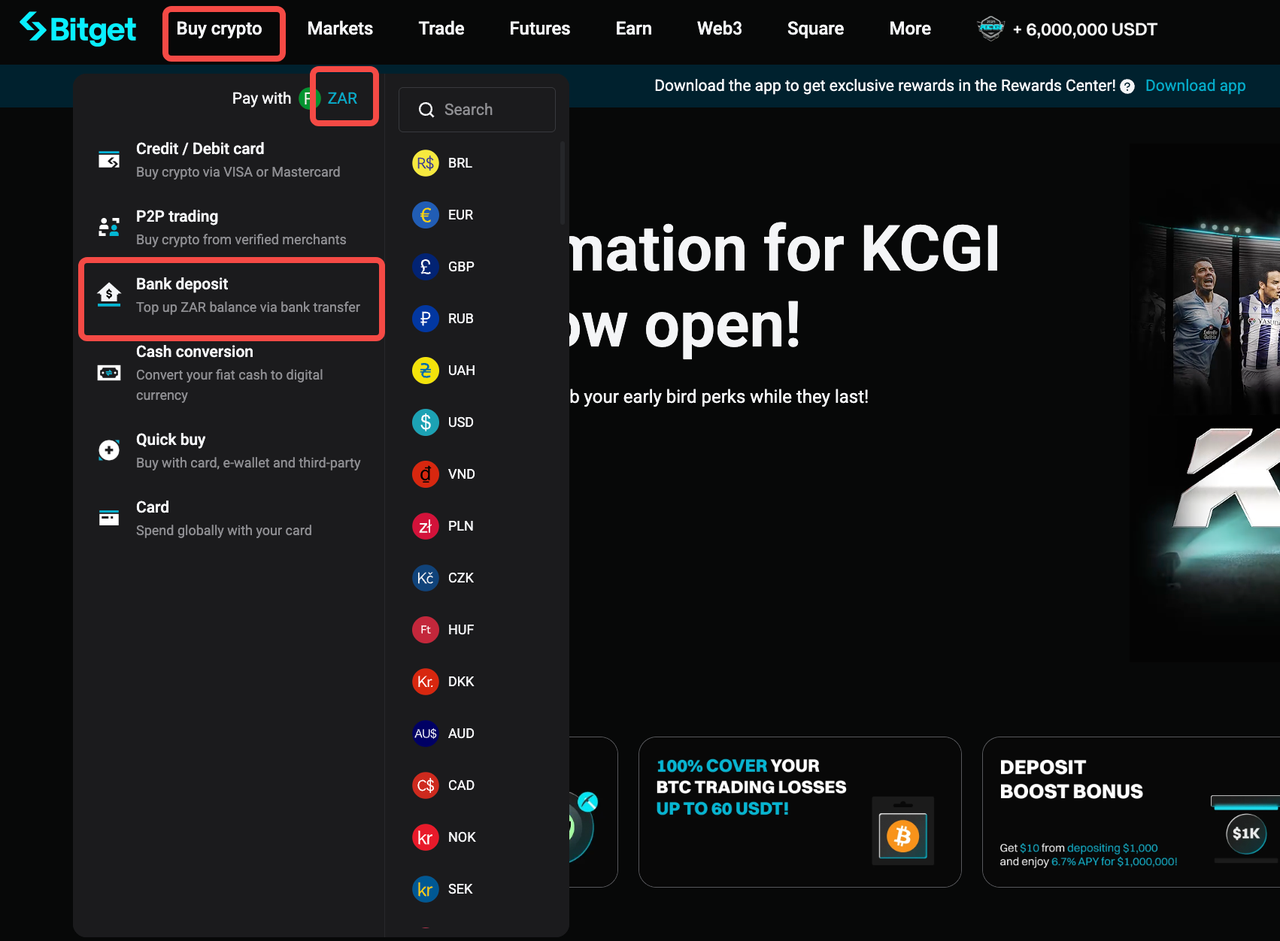The width and height of the screenshot is (1280, 941).
Task: Click the Download app link
Action: pos(1195,86)
